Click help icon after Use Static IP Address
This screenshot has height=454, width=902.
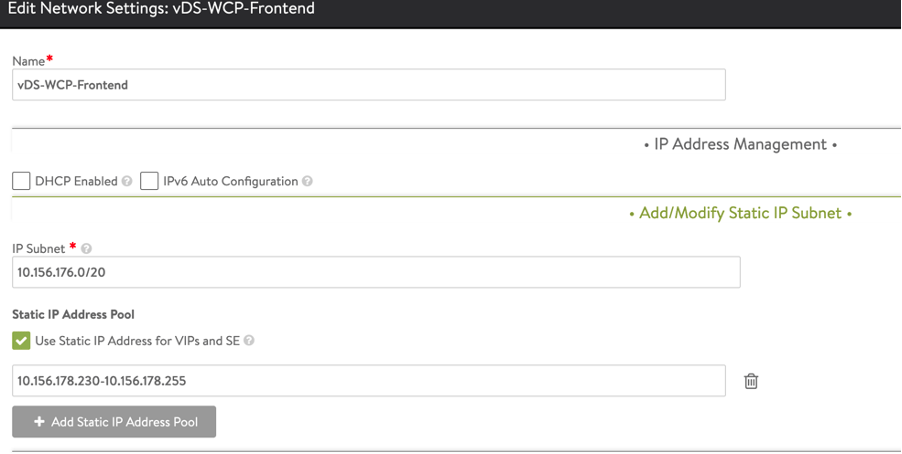pyautogui.click(x=249, y=341)
